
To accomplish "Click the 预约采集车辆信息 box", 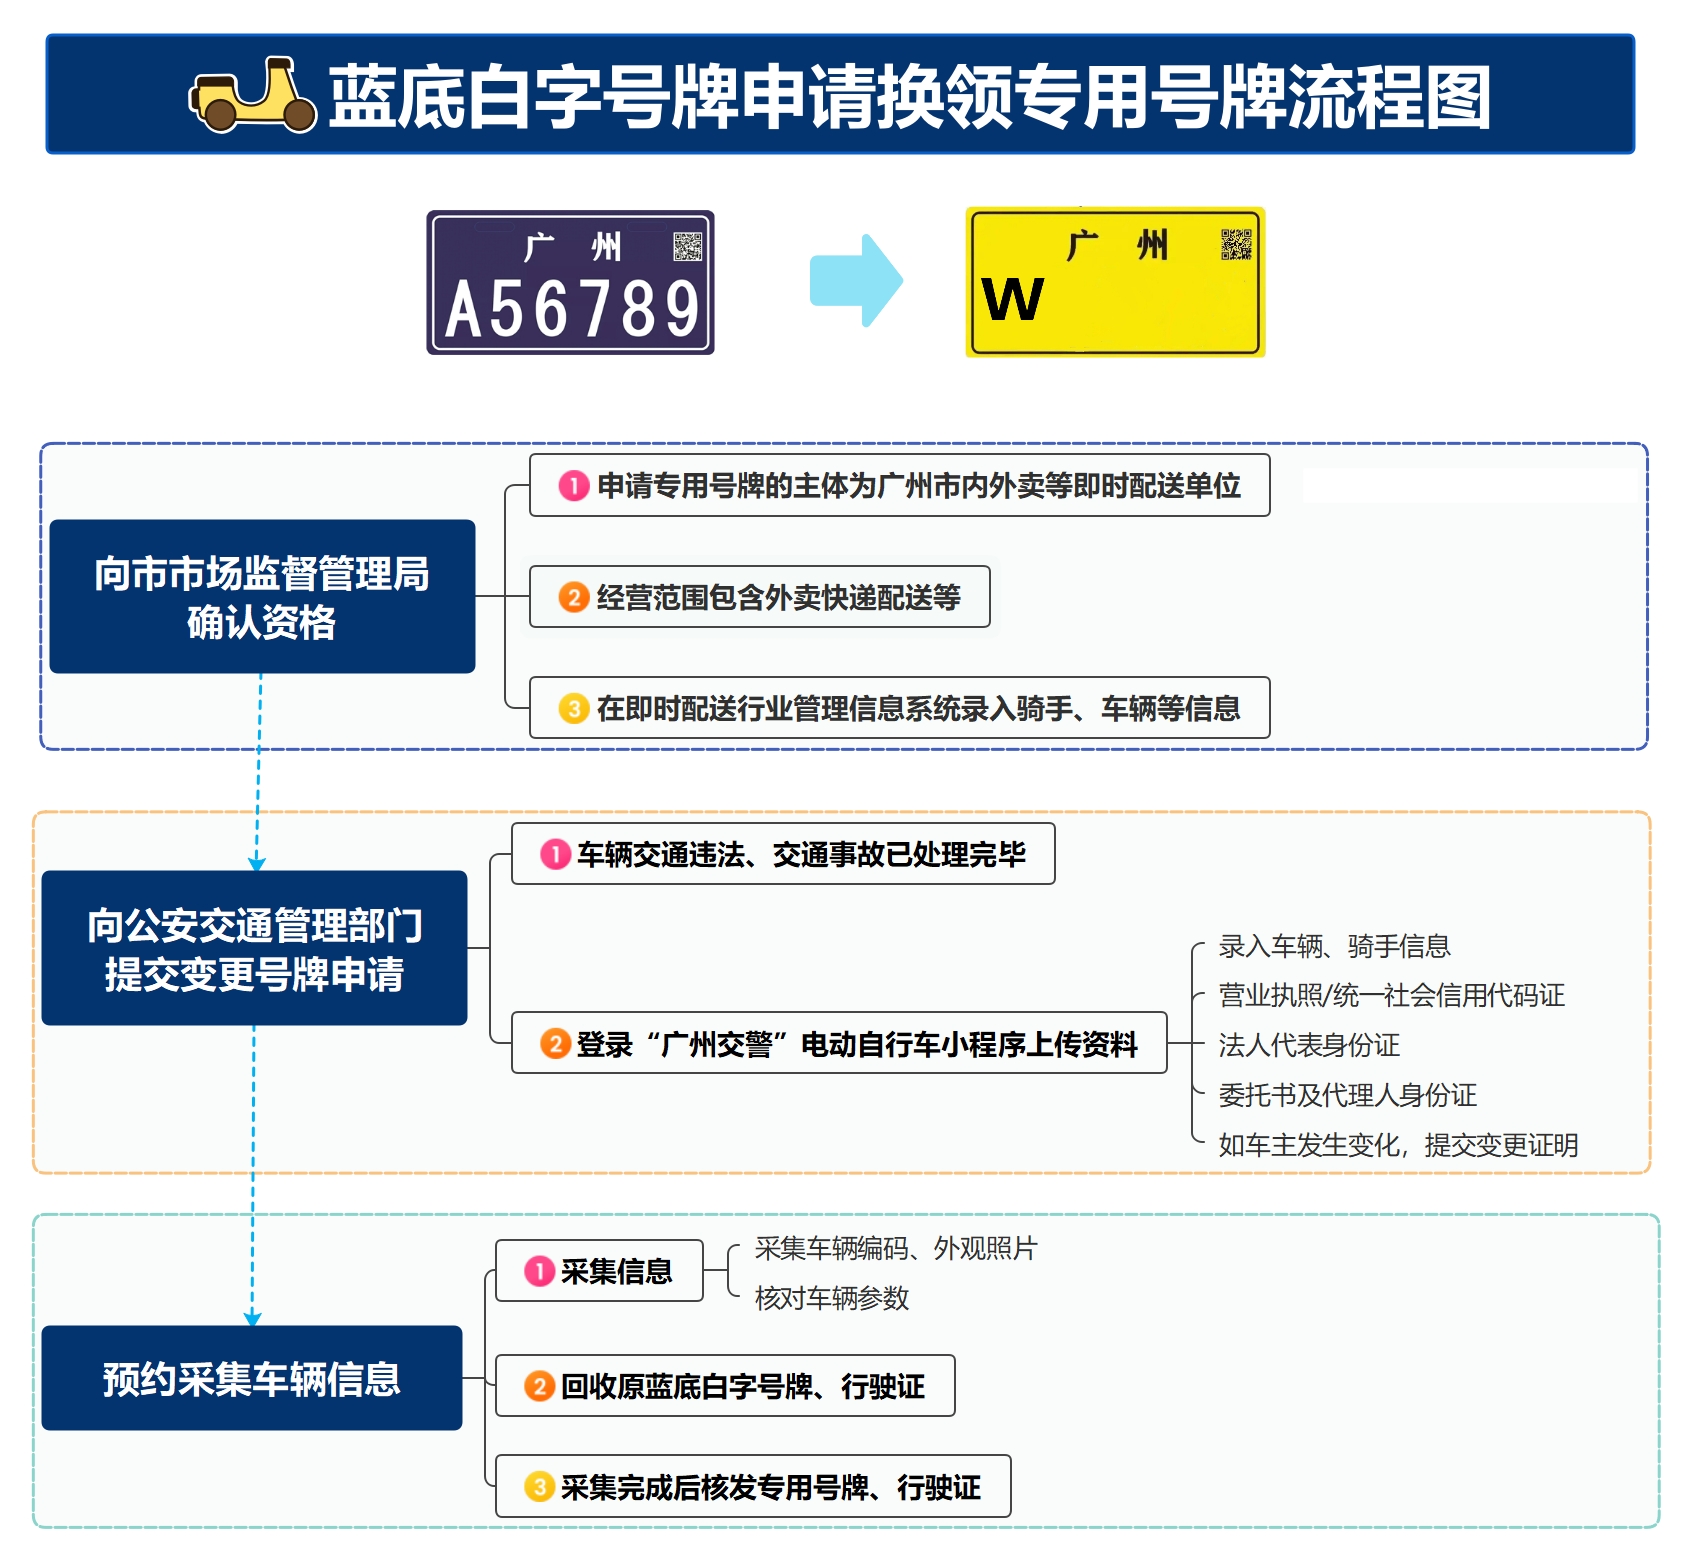I will point(253,1377).
